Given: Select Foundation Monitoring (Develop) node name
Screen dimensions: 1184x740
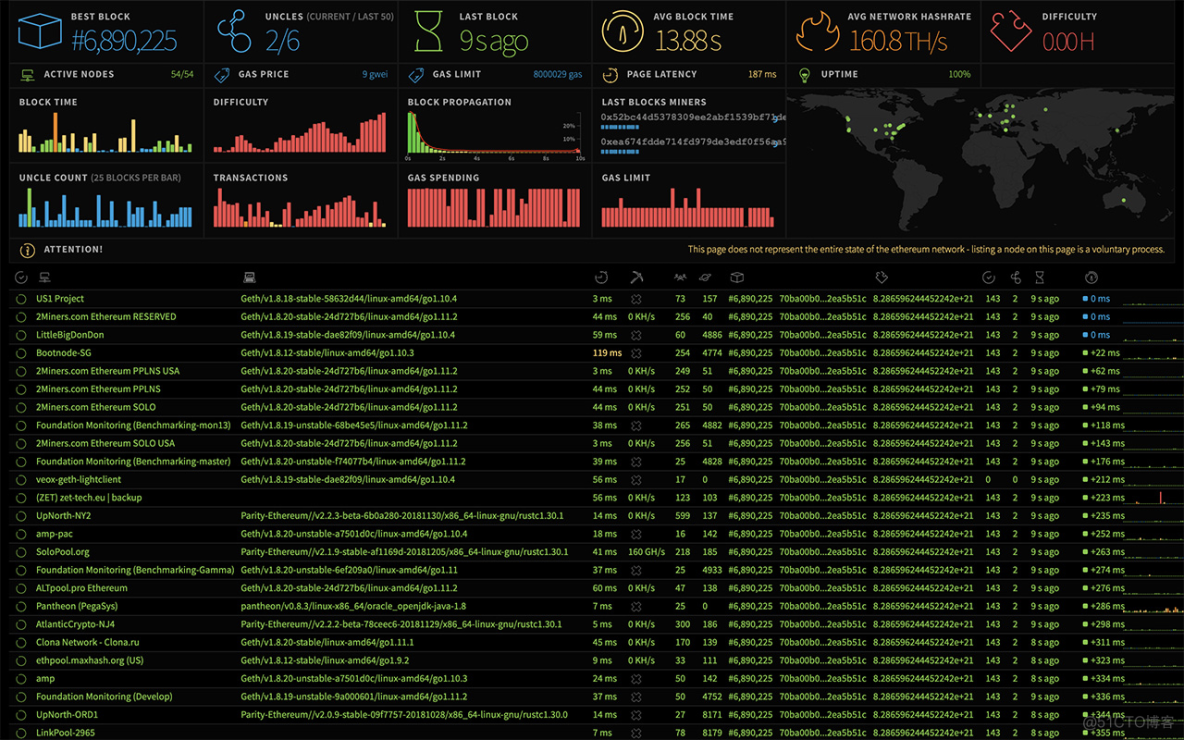Looking at the screenshot, I should (x=104, y=698).
